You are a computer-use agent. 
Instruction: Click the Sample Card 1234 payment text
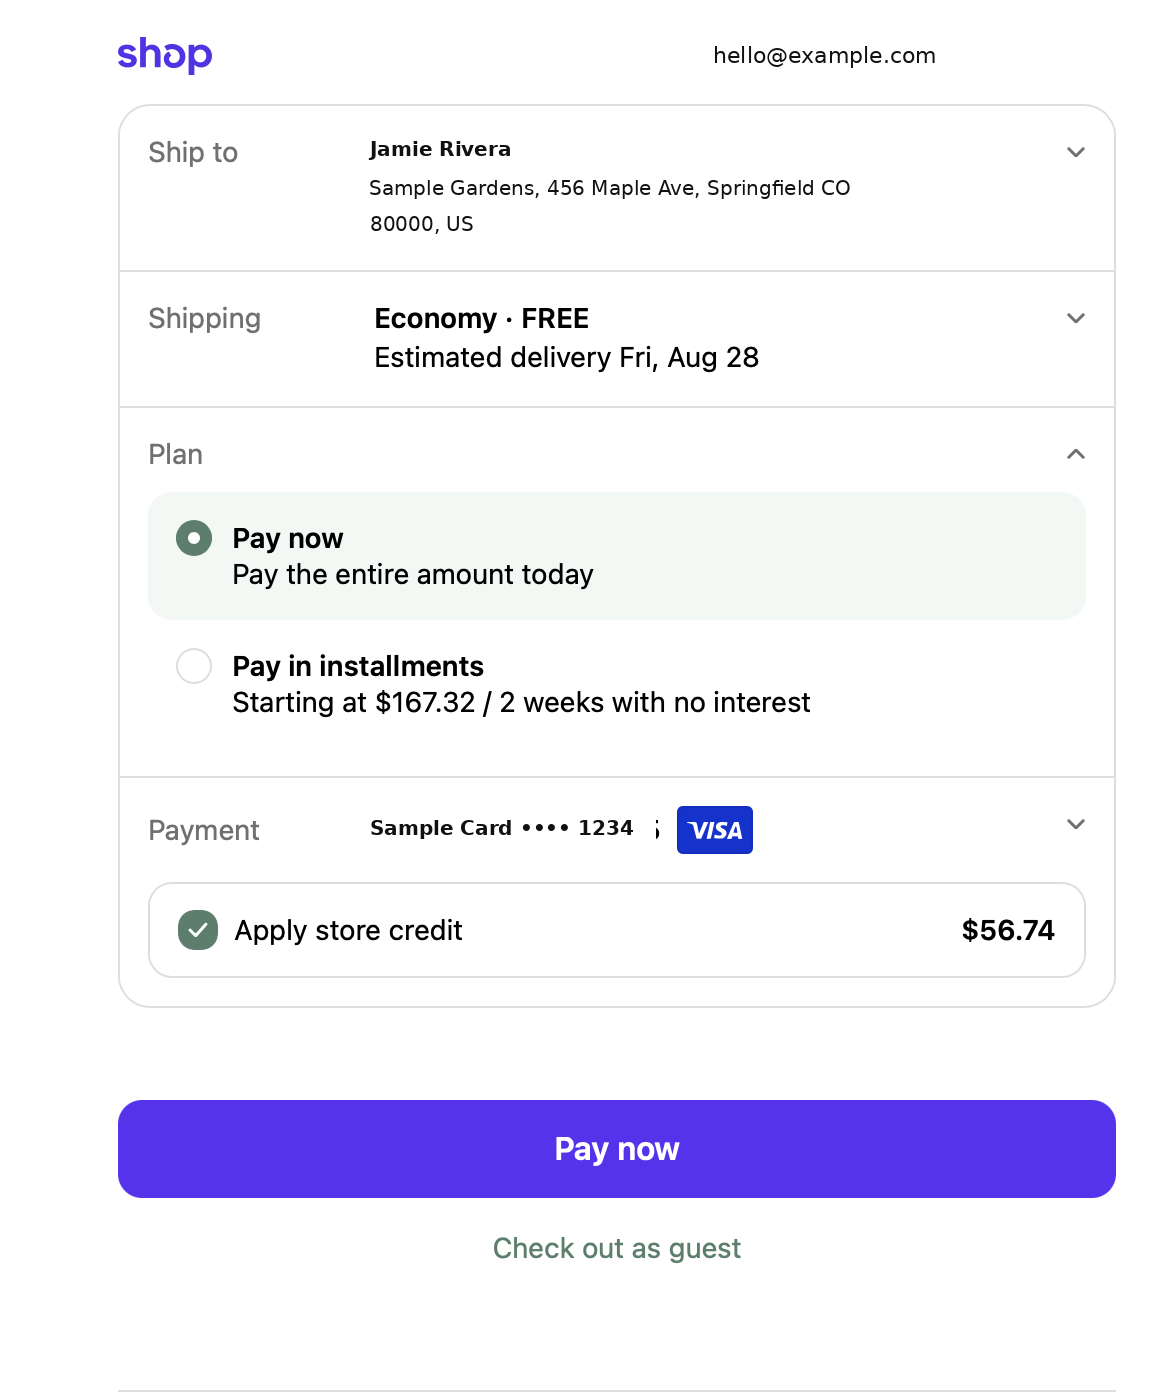click(x=502, y=828)
